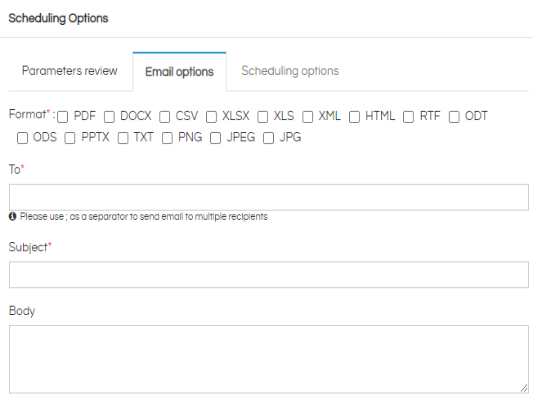The image size is (533, 400).
Task: Check the PDF format checkbox
Action: click(x=63, y=117)
